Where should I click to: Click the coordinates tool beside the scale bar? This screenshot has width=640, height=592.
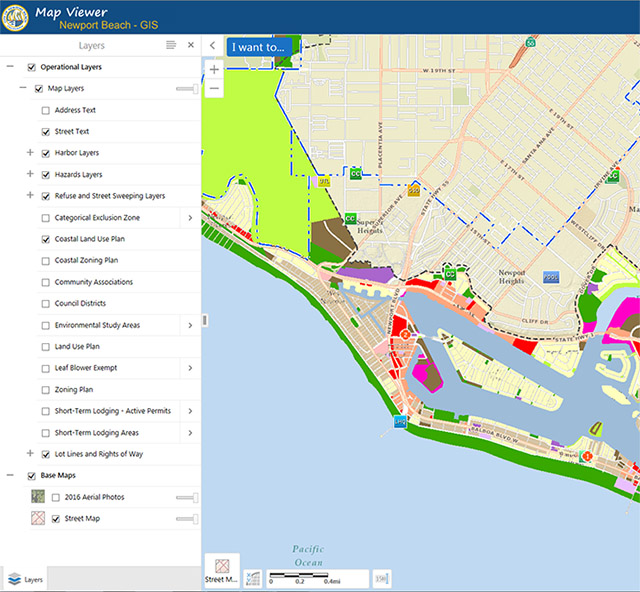coord(253,578)
